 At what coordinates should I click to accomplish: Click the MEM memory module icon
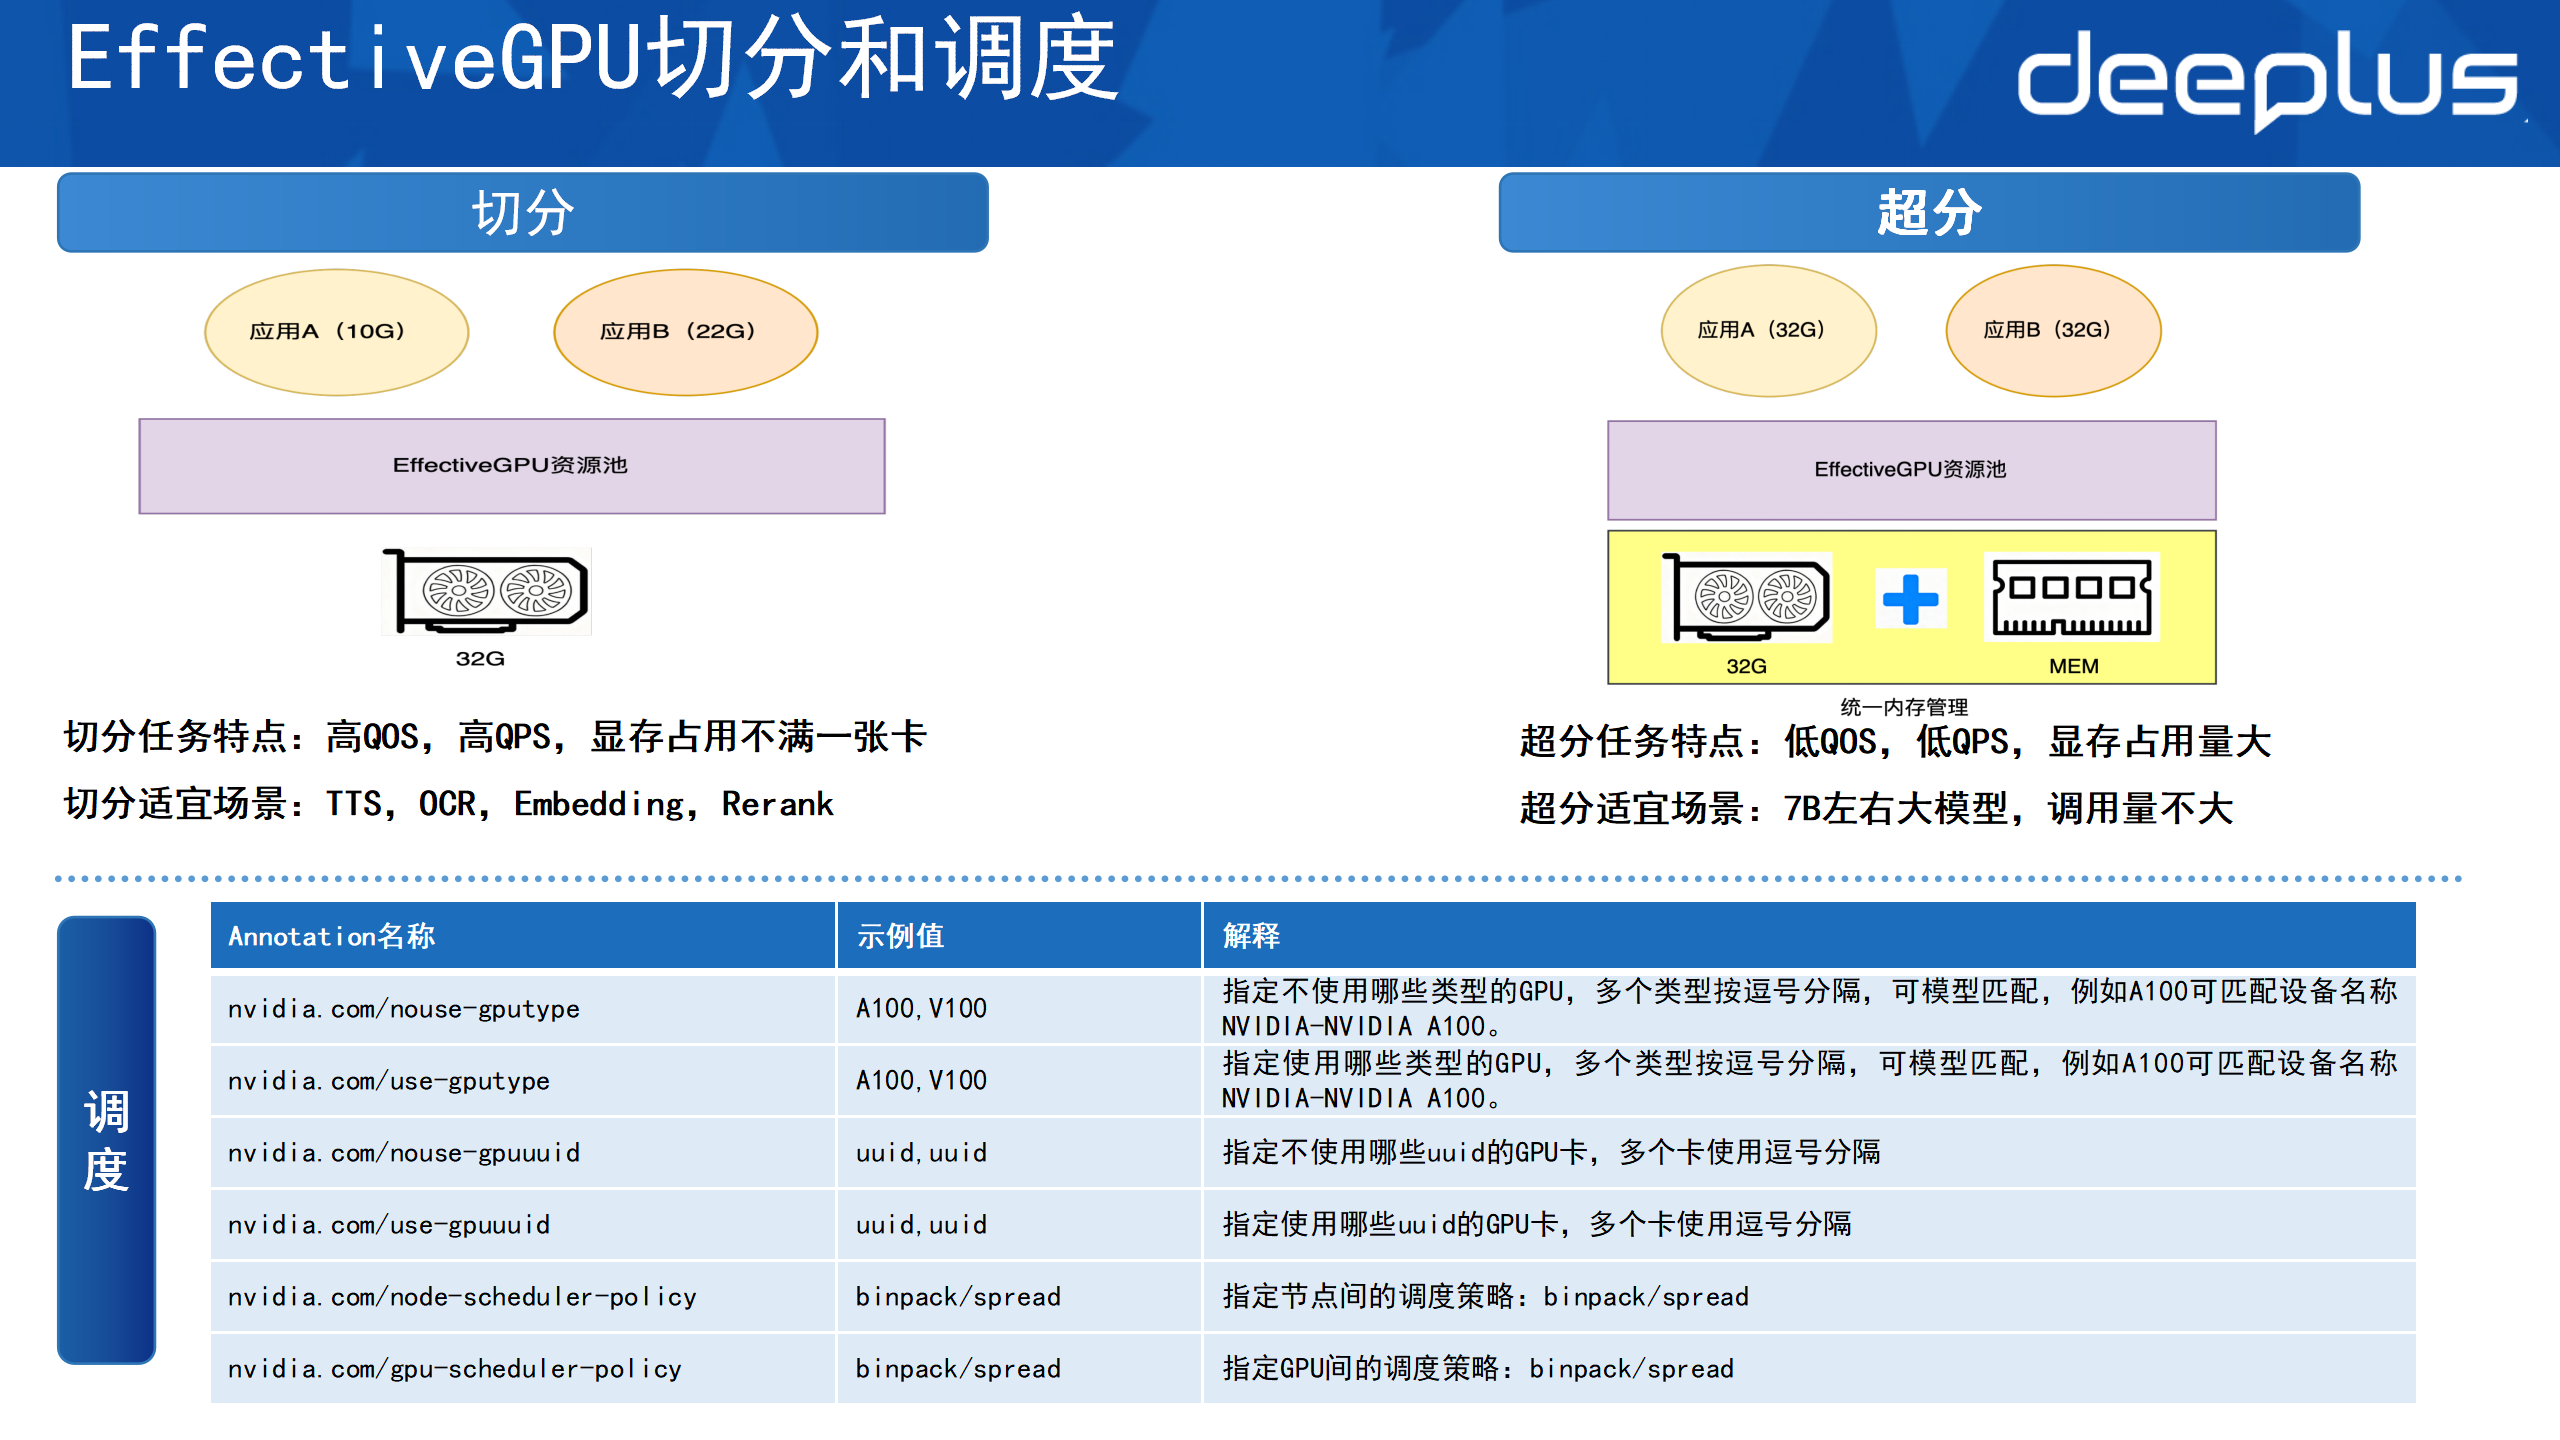click(2071, 597)
